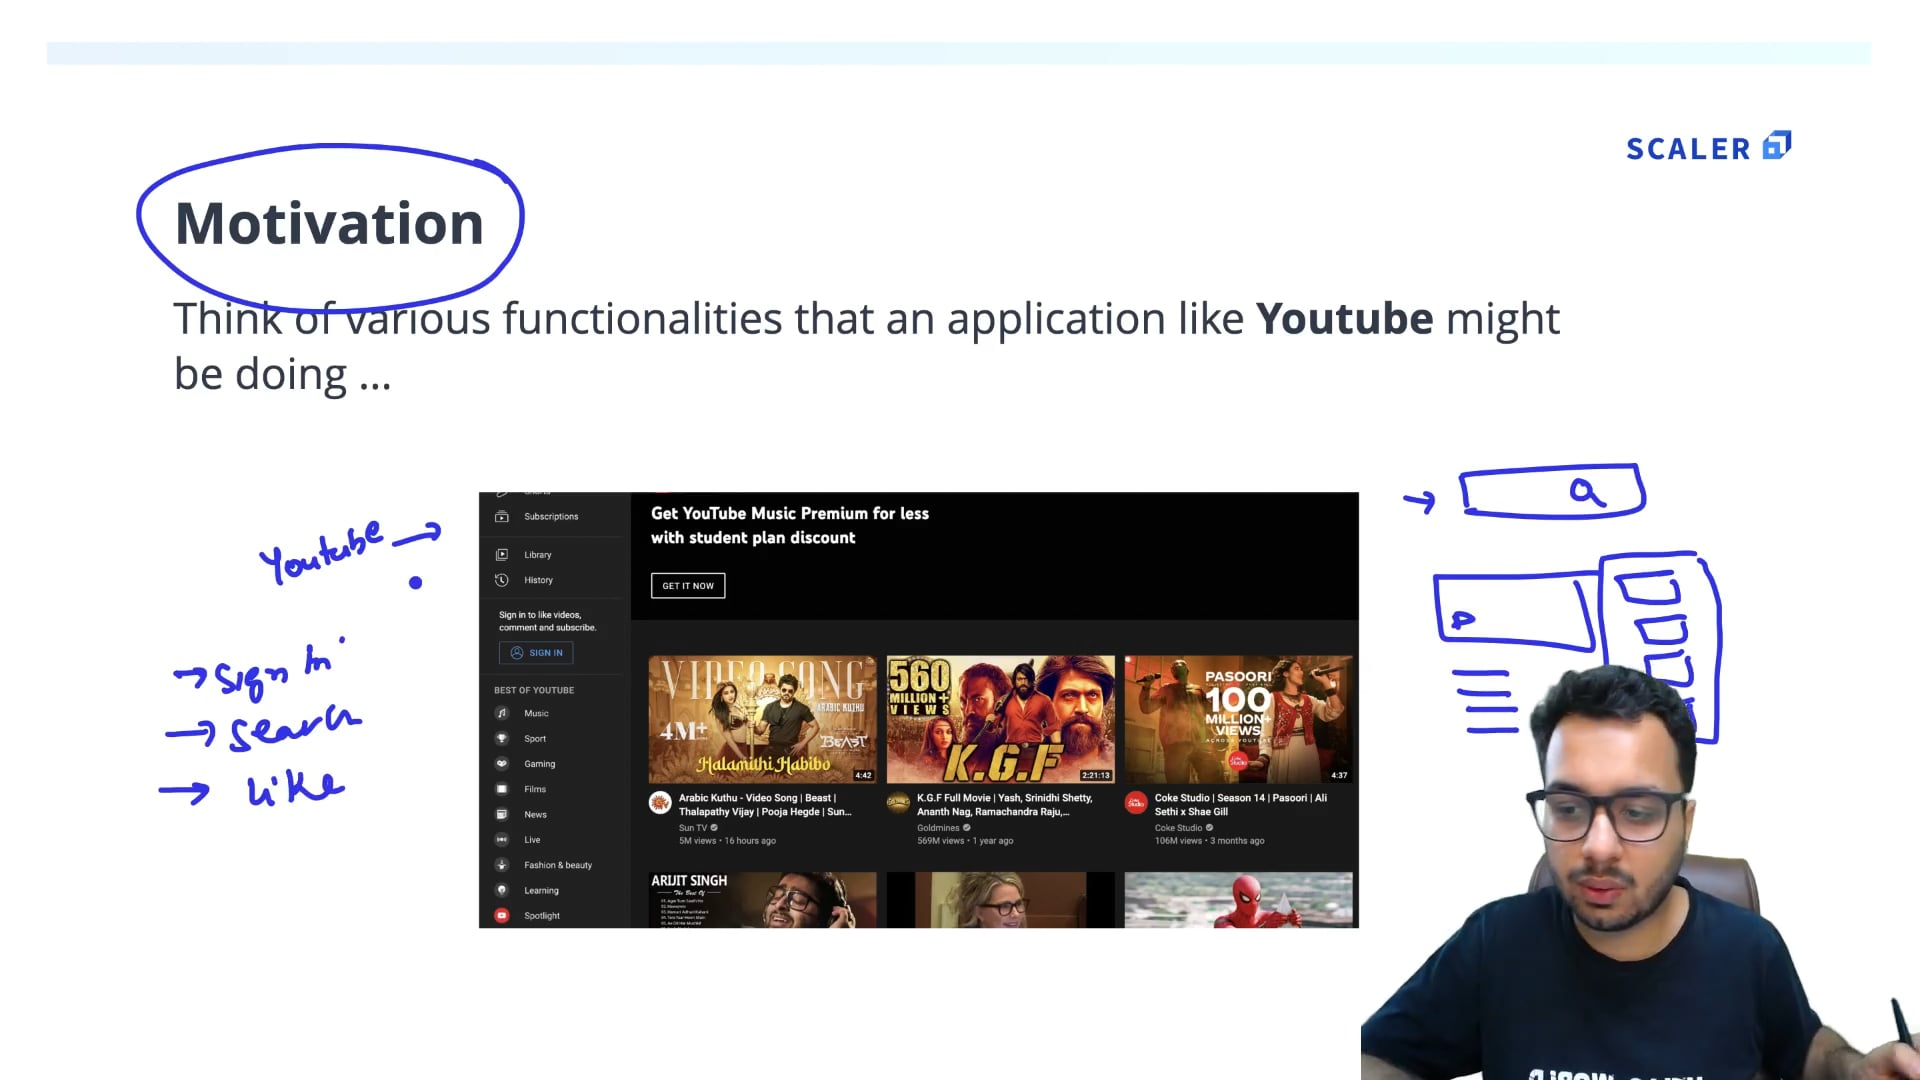Play the thumbnail of woman with glasses
Viewport: 1920px width, 1080px height.
[x=1000, y=900]
